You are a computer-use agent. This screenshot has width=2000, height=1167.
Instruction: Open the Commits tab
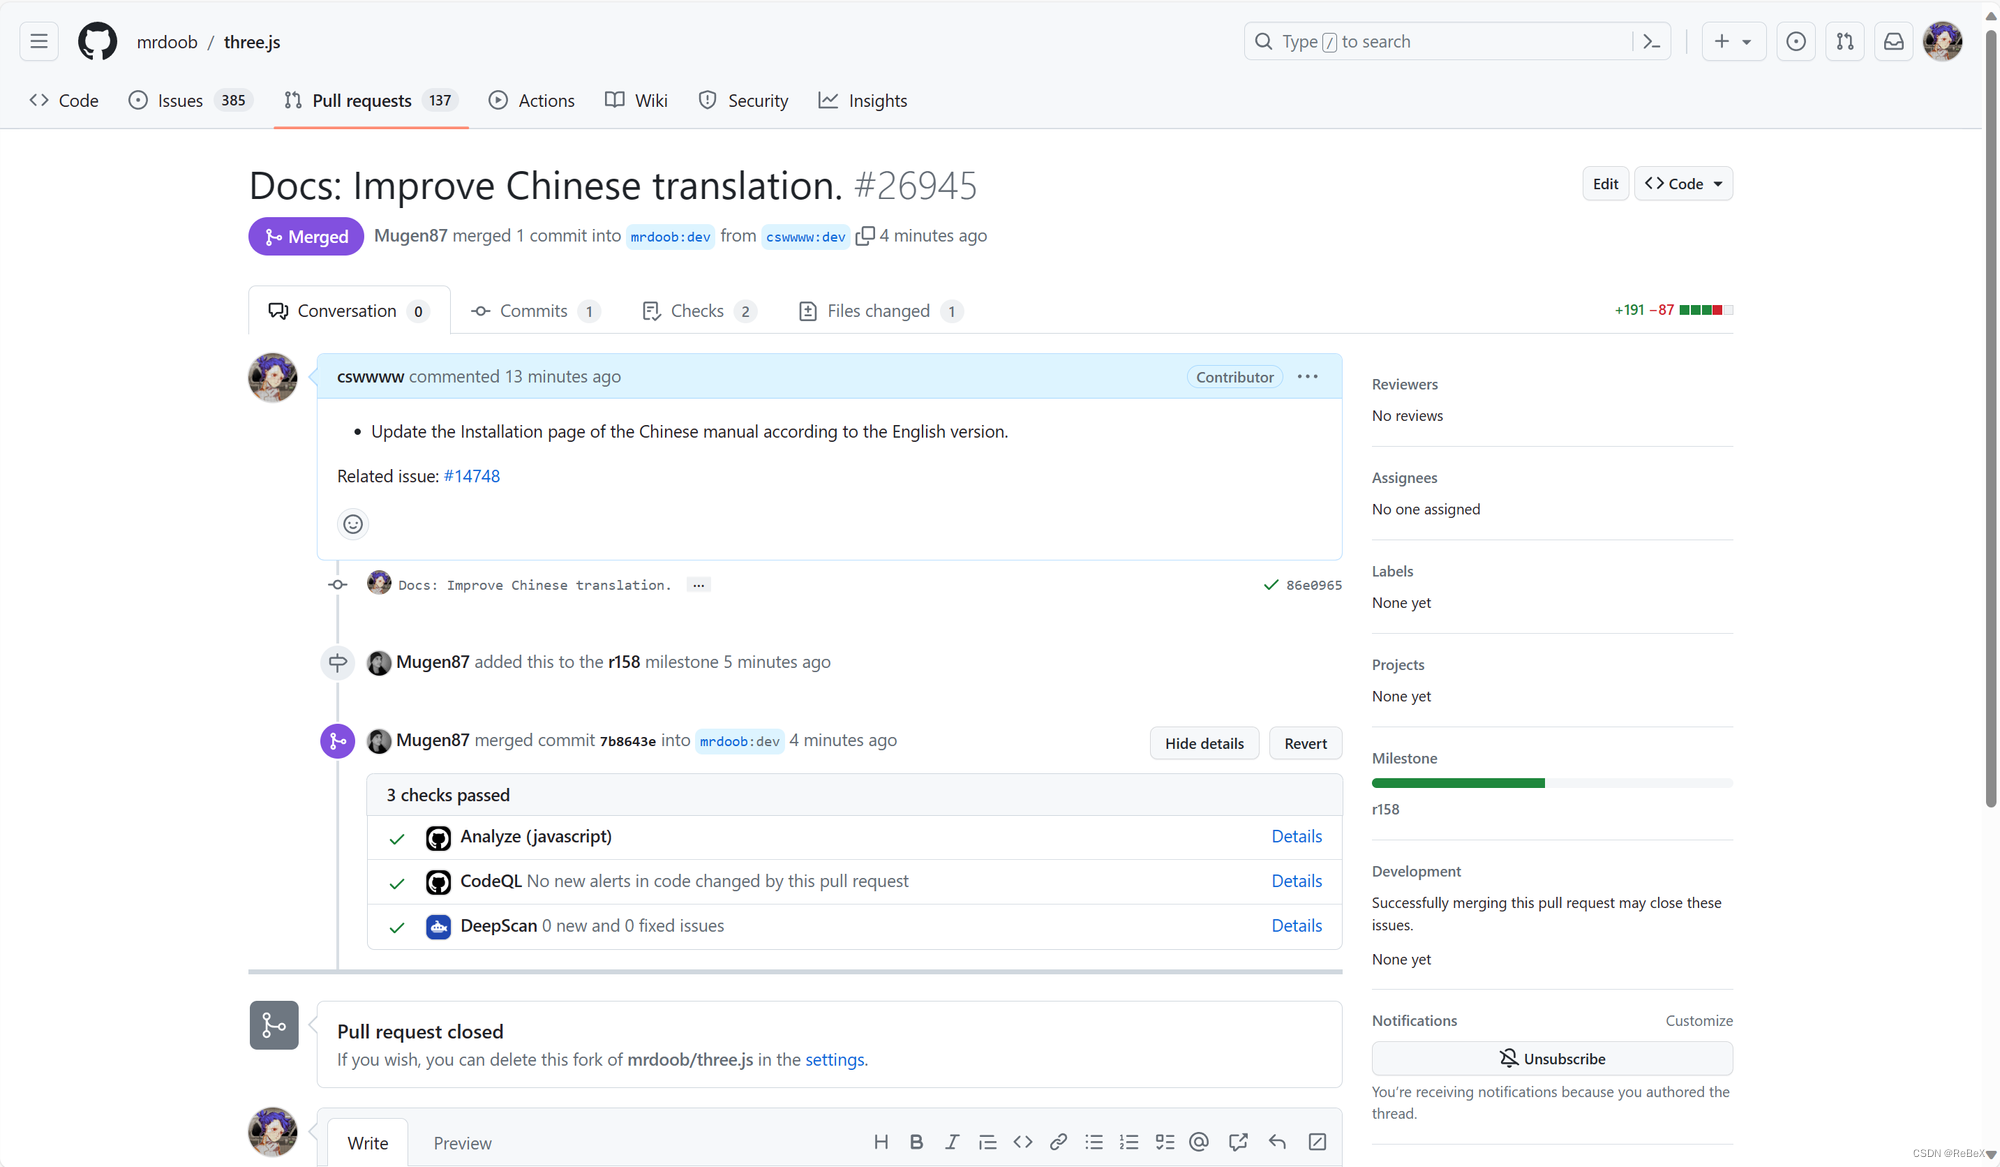coord(534,311)
